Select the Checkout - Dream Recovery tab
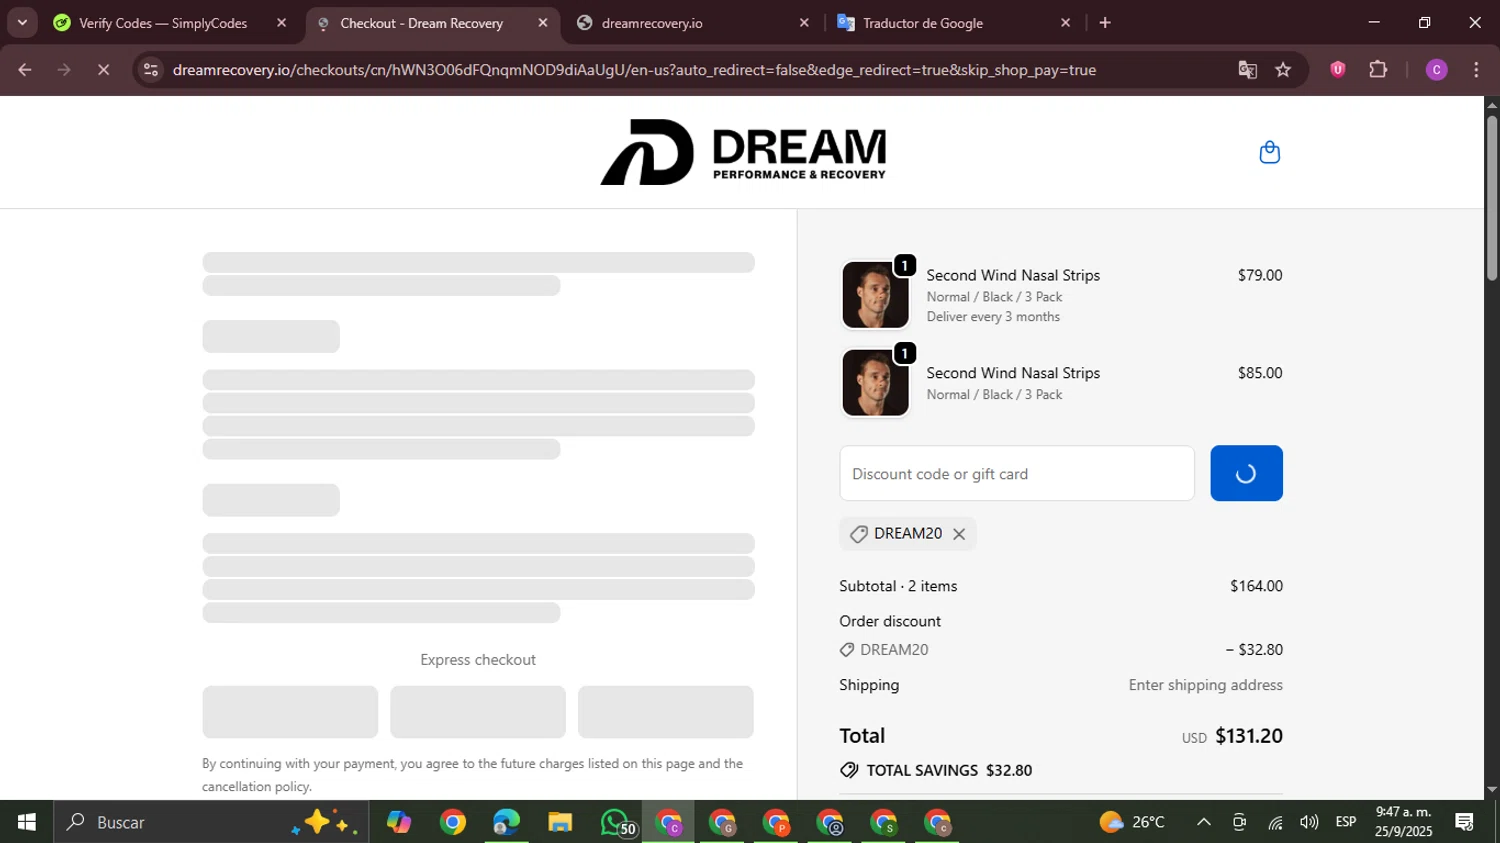 (x=421, y=23)
